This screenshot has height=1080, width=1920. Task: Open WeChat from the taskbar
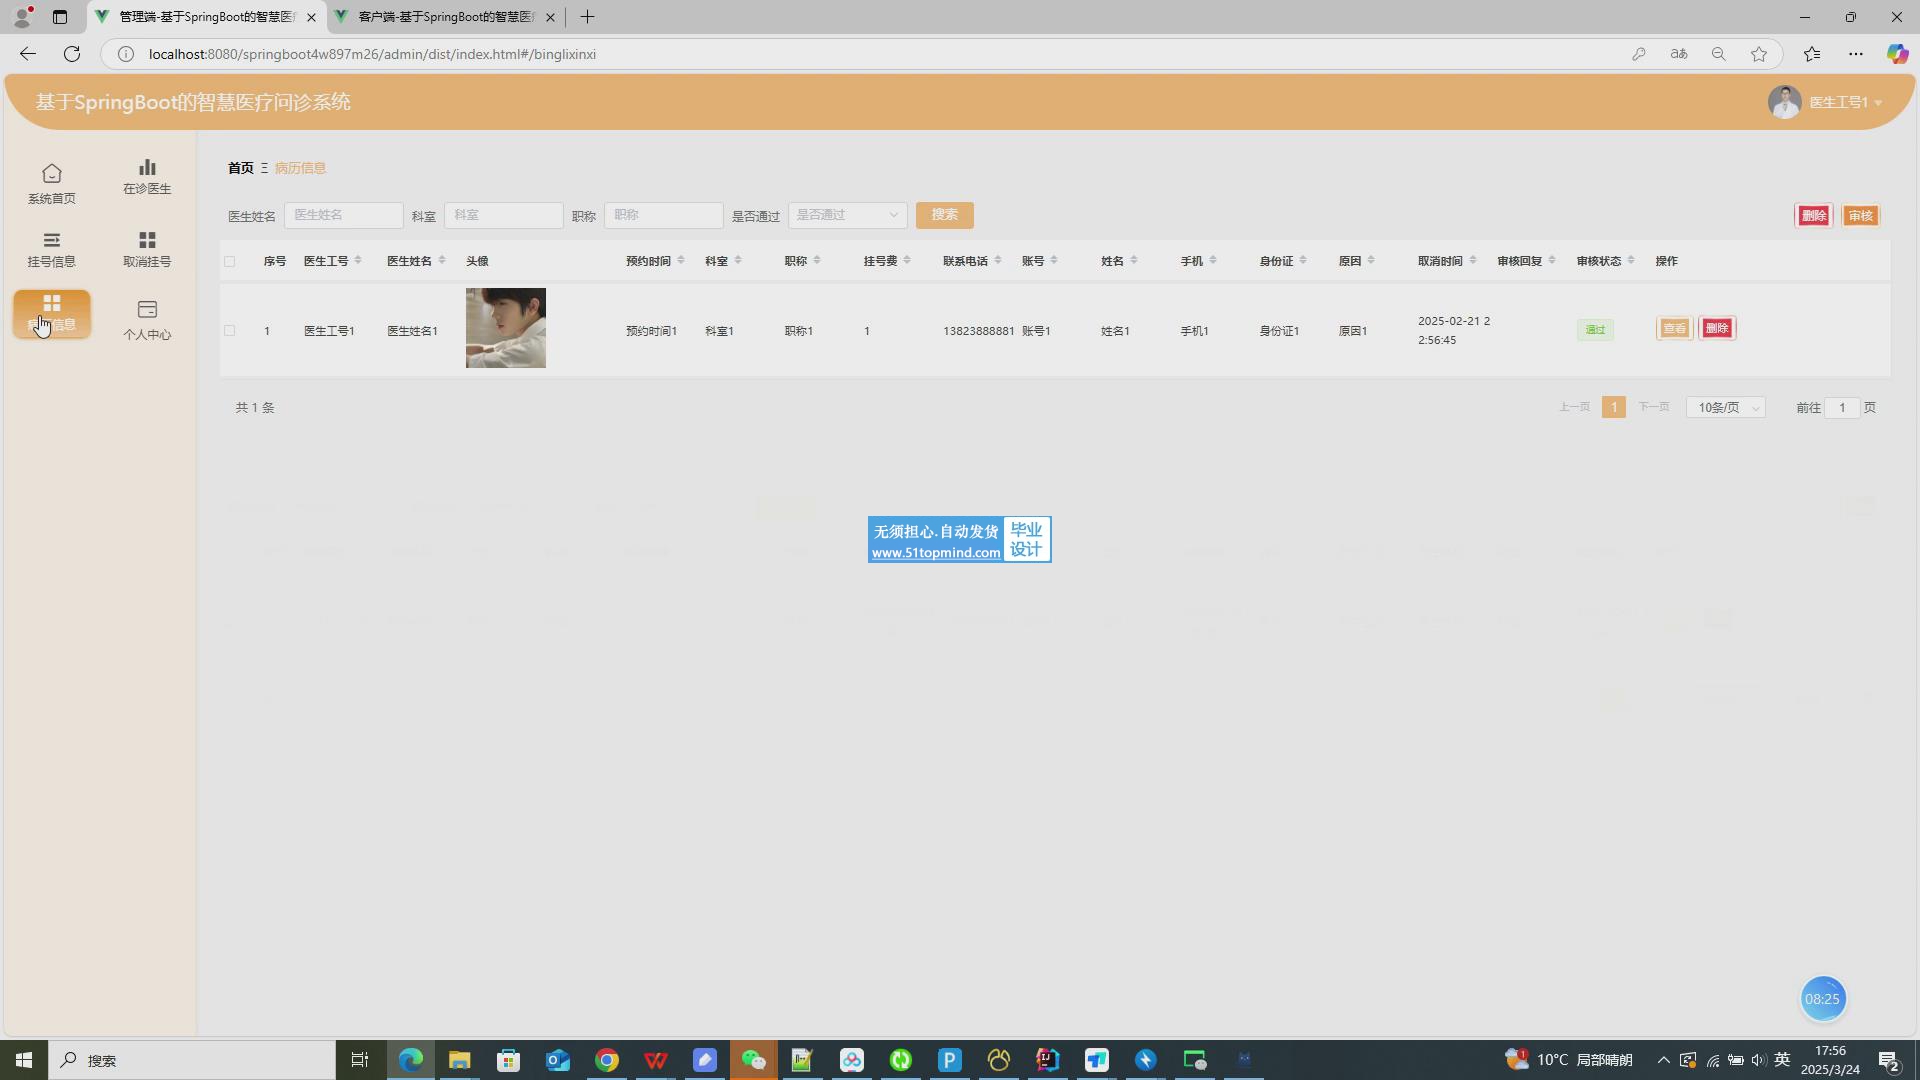pos(753,1060)
